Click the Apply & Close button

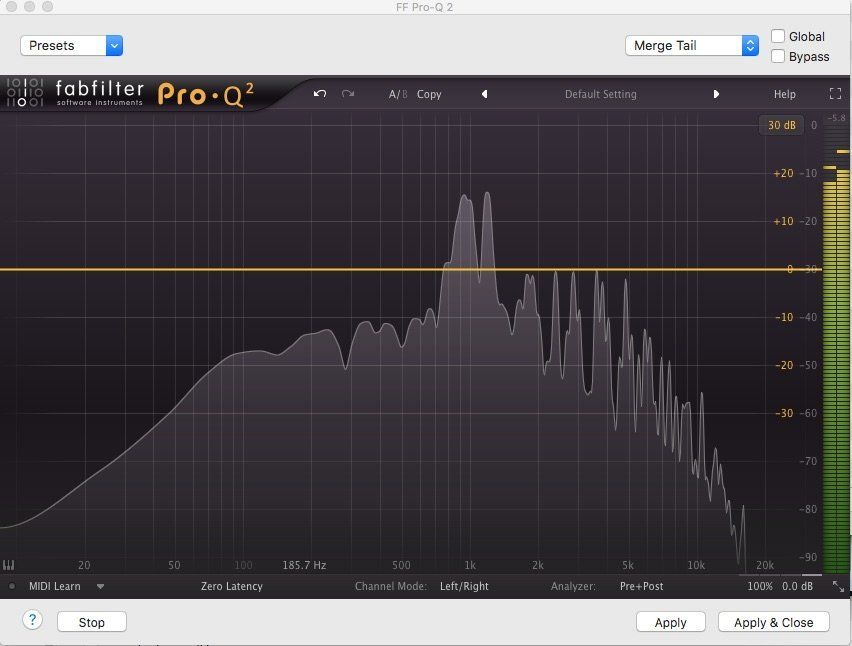coord(773,622)
